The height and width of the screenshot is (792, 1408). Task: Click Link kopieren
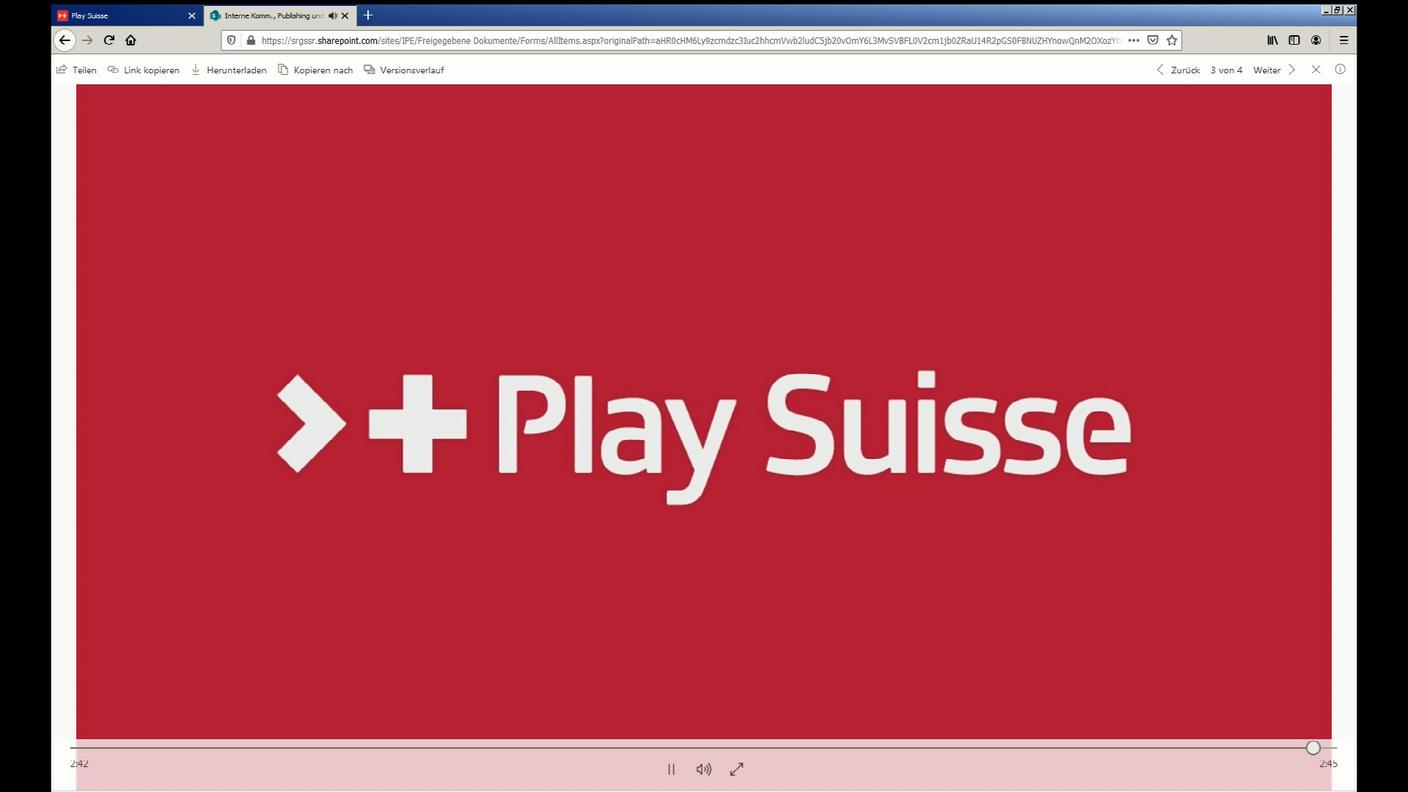pyautogui.click(x=143, y=70)
